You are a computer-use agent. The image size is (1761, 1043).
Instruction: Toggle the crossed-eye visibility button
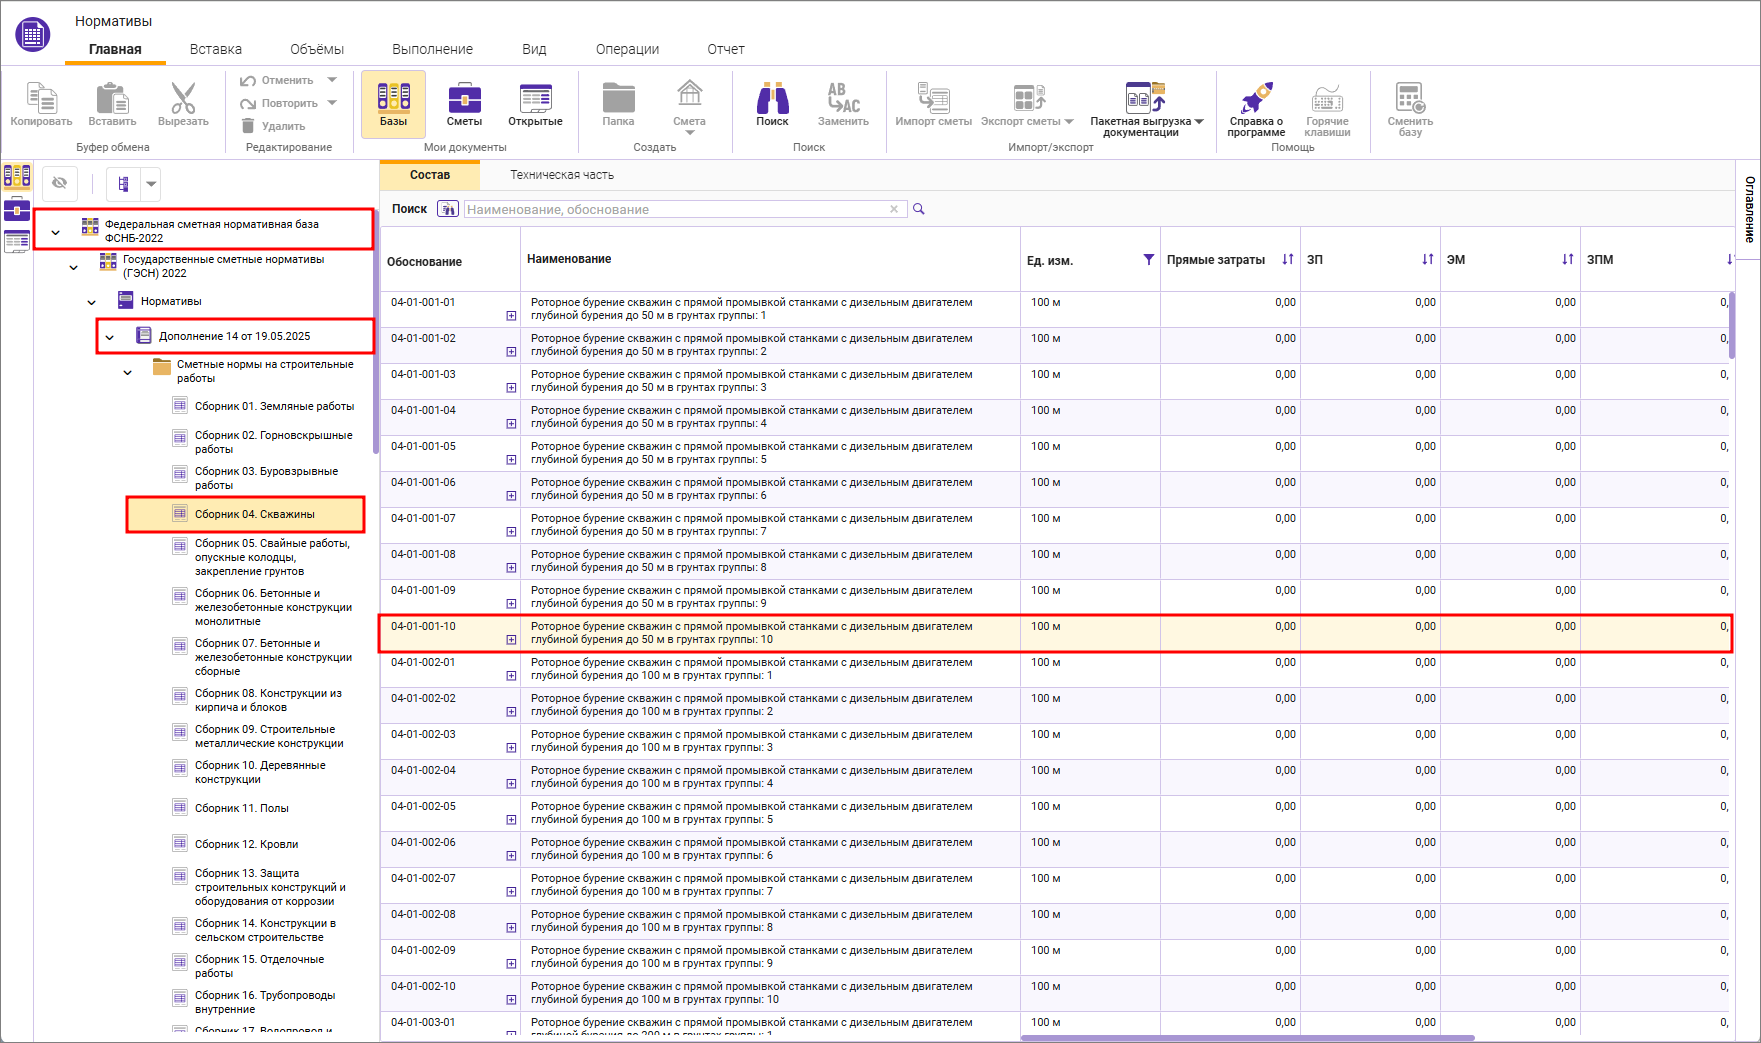pos(60,183)
